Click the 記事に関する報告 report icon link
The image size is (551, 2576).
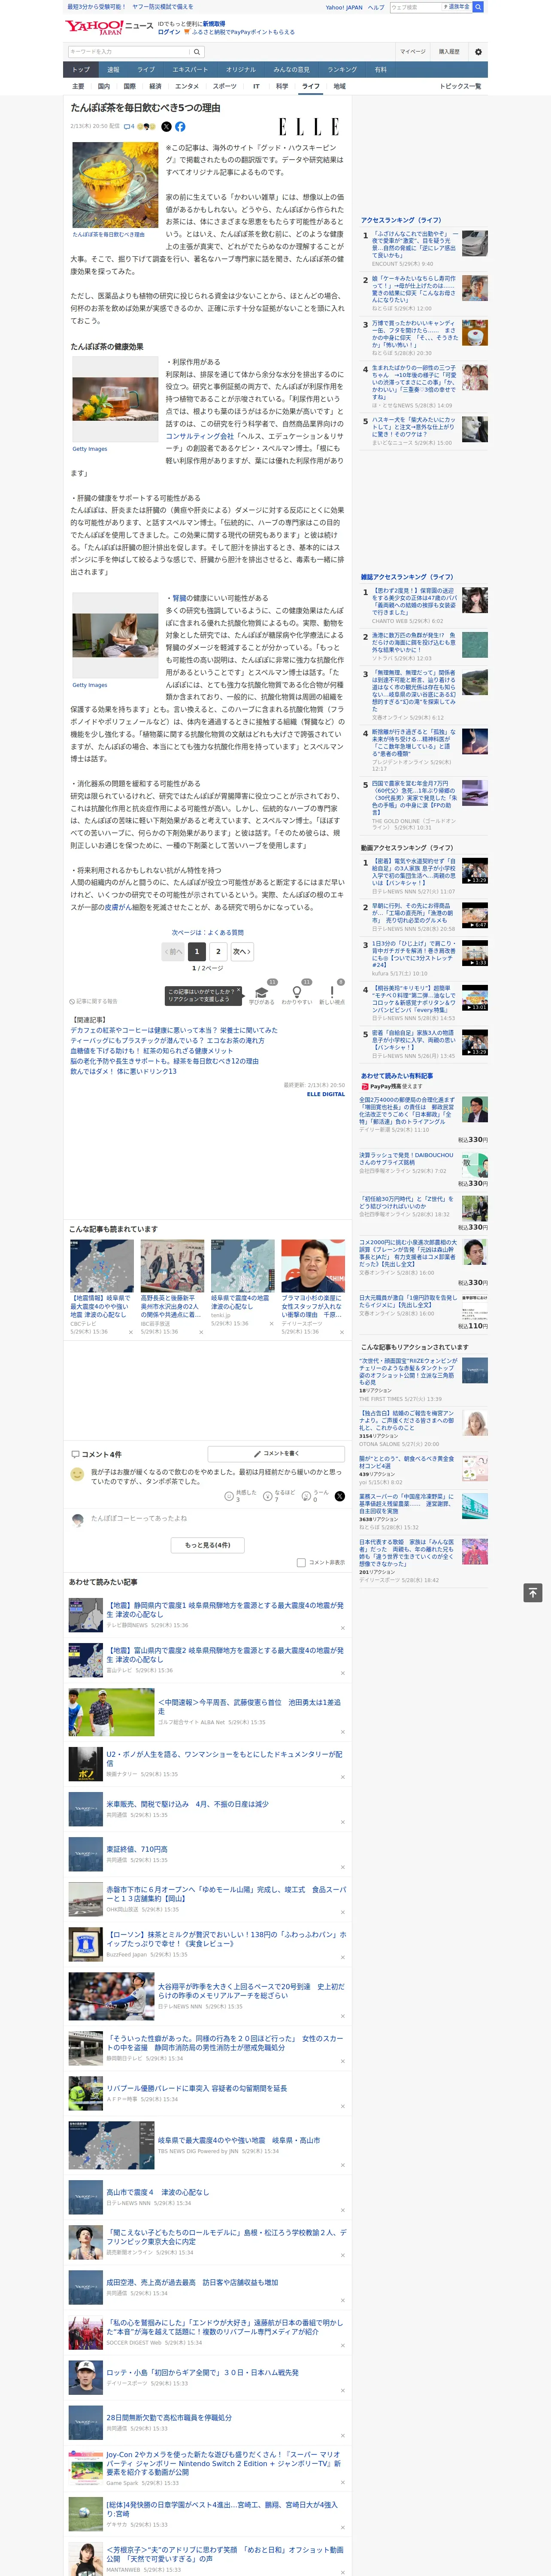point(94,1001)
